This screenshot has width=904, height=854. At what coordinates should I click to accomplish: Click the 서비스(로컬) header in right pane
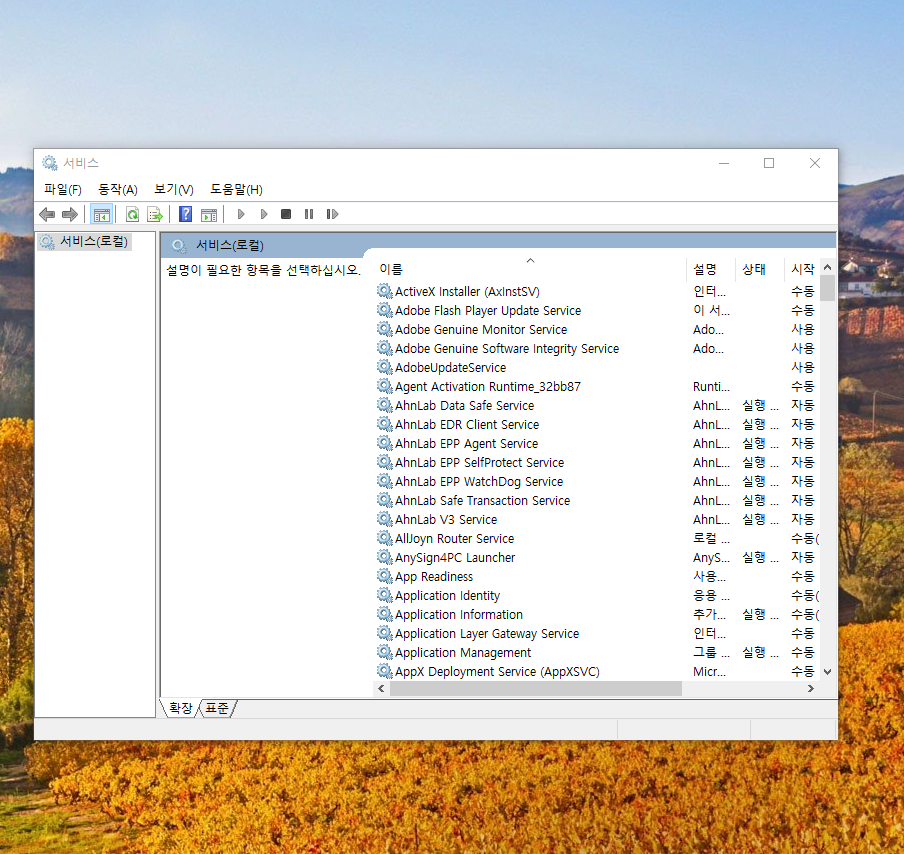[229, 245]
